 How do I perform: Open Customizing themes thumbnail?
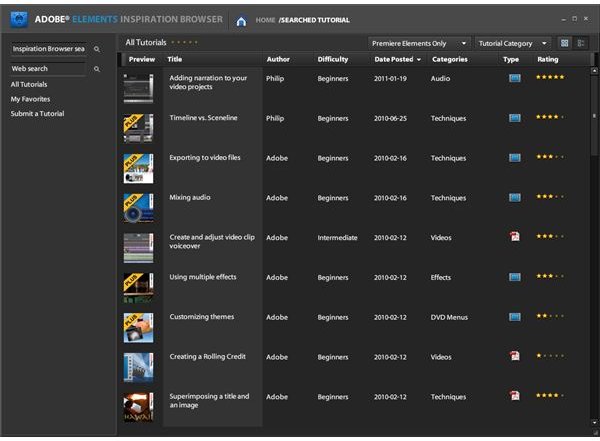[138, 328]
